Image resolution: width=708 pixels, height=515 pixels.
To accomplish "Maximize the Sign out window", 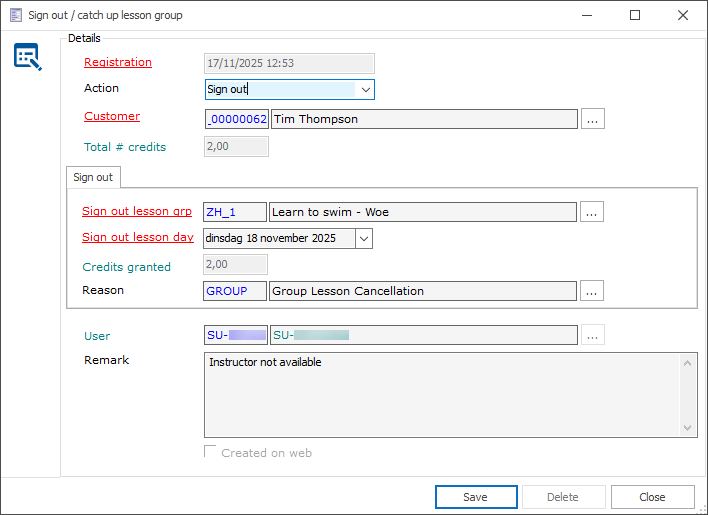I will click(635, 15).
